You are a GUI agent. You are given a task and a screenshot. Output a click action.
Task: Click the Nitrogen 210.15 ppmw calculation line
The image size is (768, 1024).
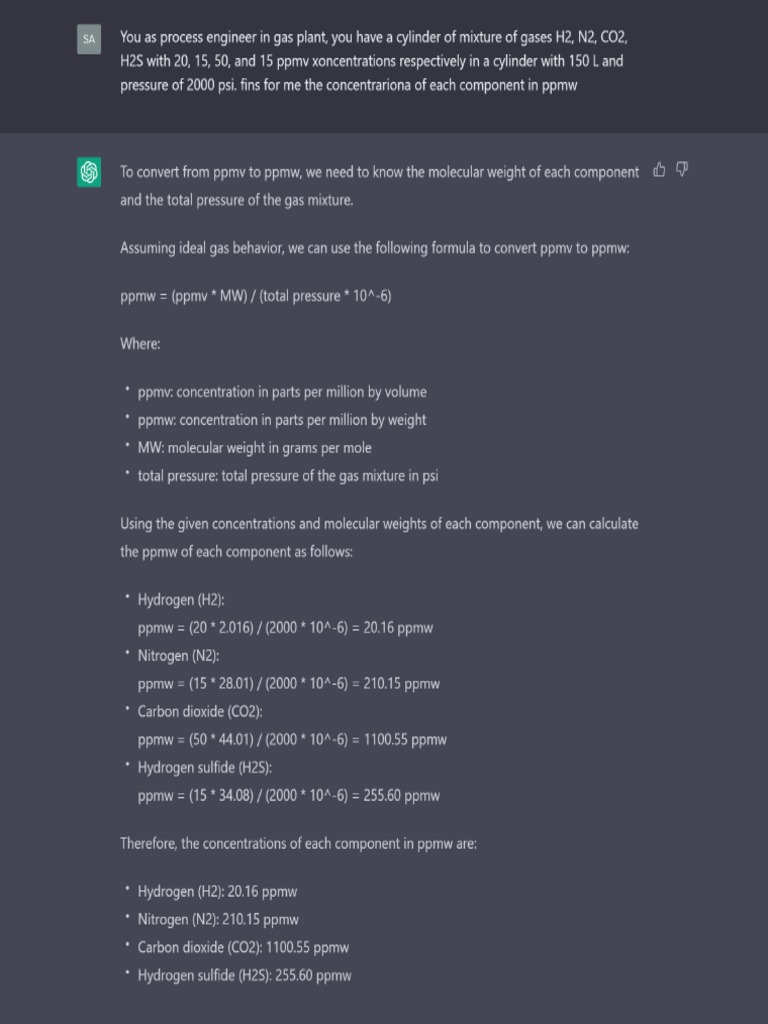pos(289,684)
